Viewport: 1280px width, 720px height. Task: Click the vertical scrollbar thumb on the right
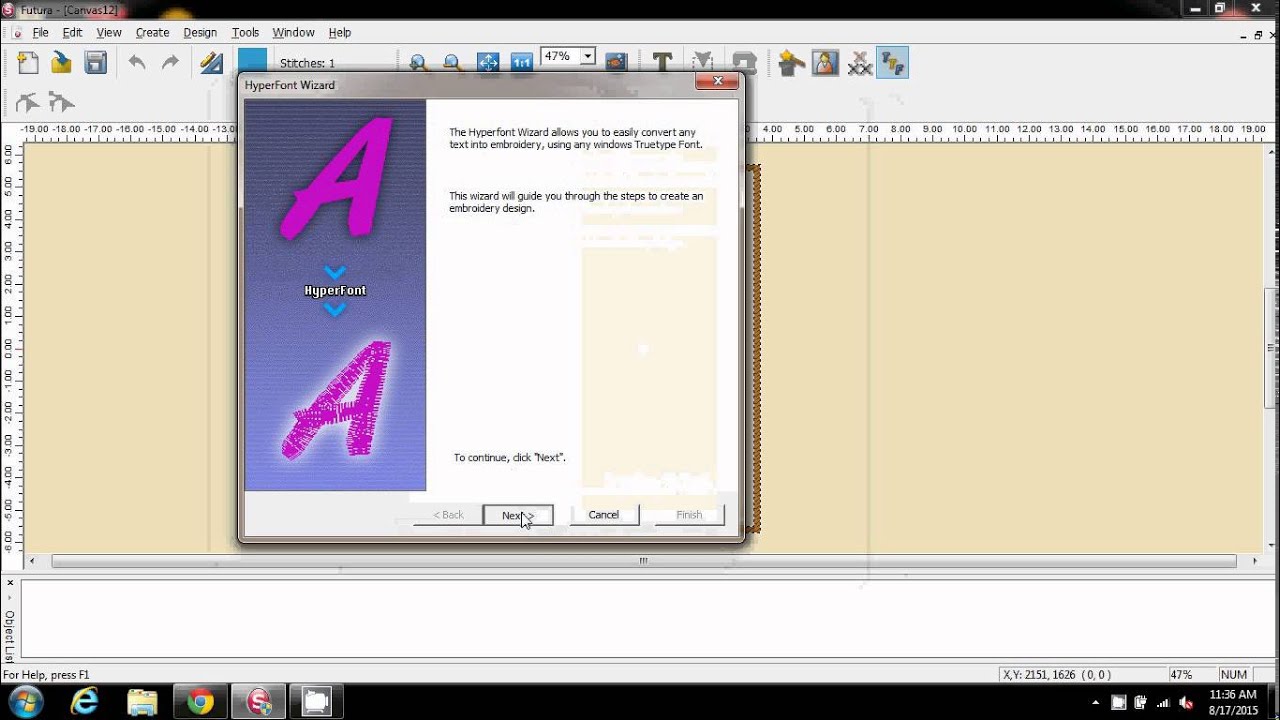point(1272,348)
